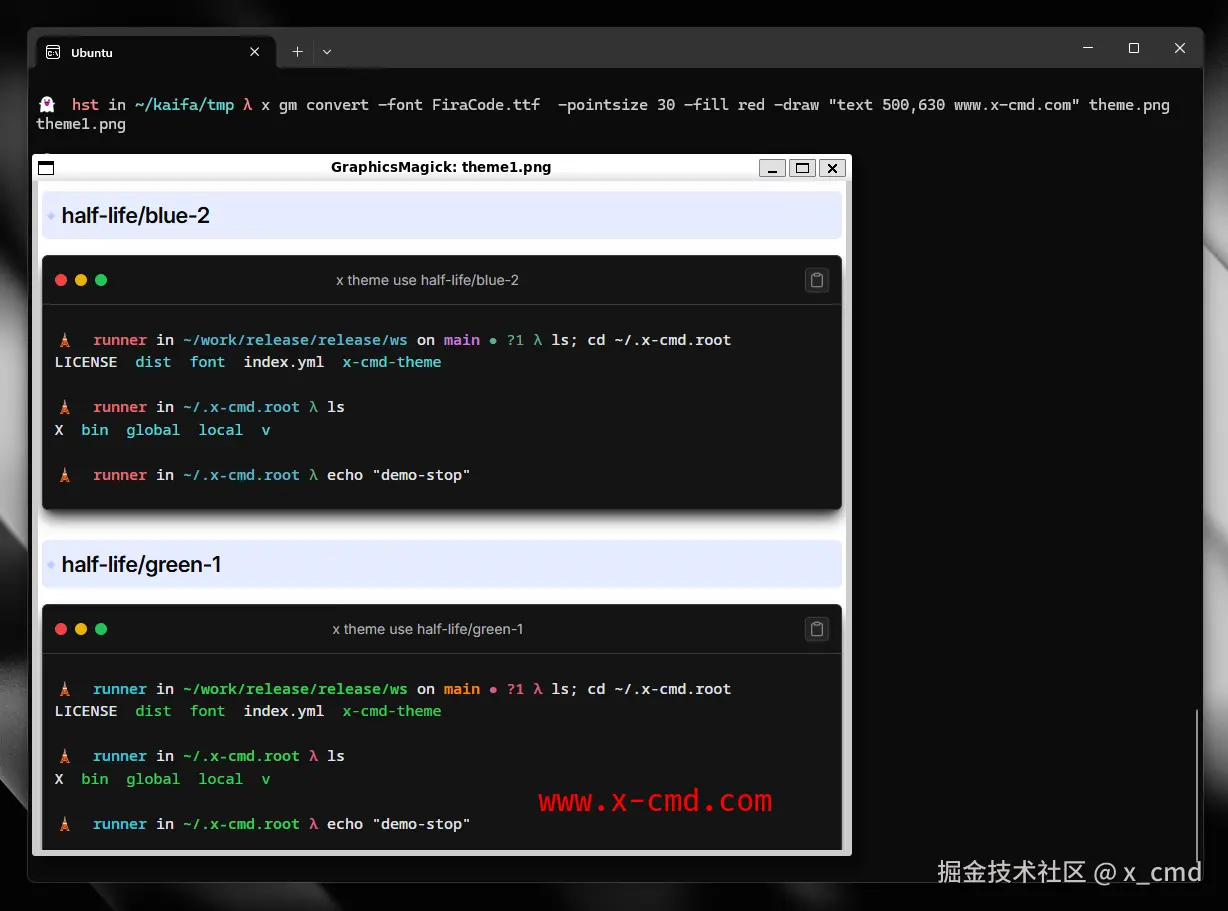Copy the half-life/blue-2 theme command
The image size is (1228, 911).
[x=817, y=280]
